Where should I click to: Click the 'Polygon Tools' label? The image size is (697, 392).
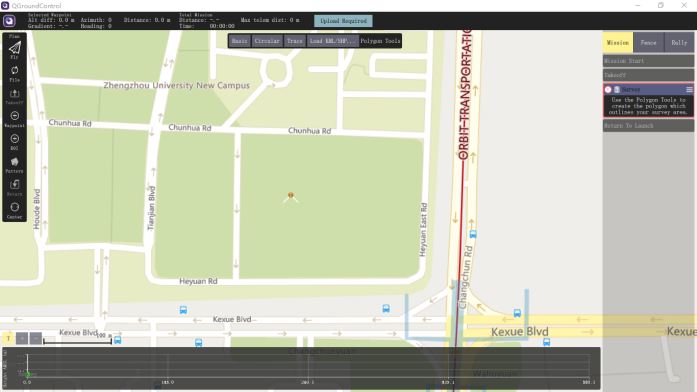tap(381, 41)
